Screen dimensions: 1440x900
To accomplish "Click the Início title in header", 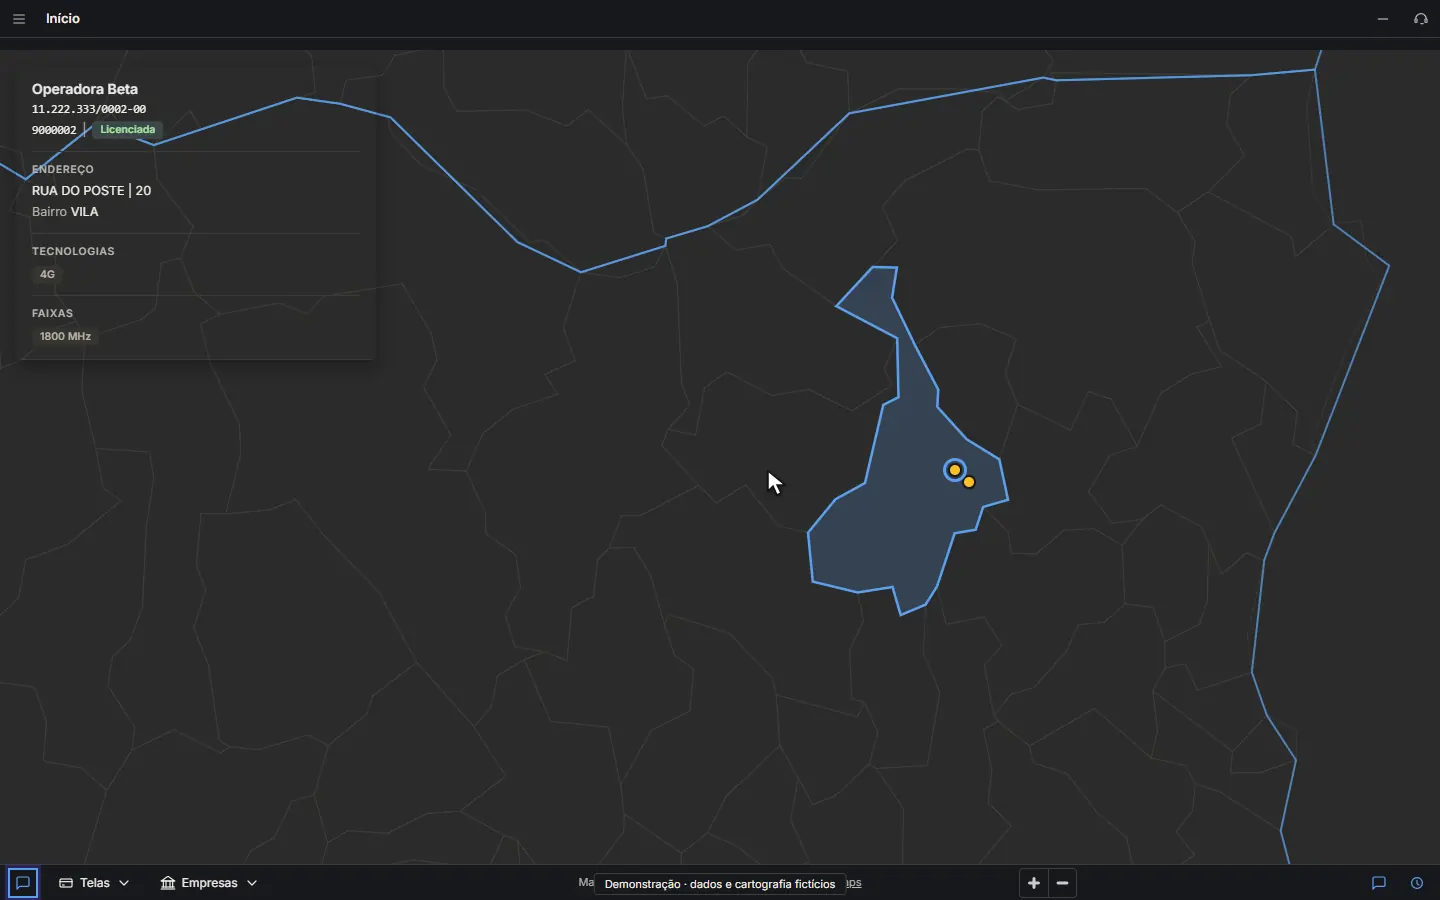I will pos(63,19).
